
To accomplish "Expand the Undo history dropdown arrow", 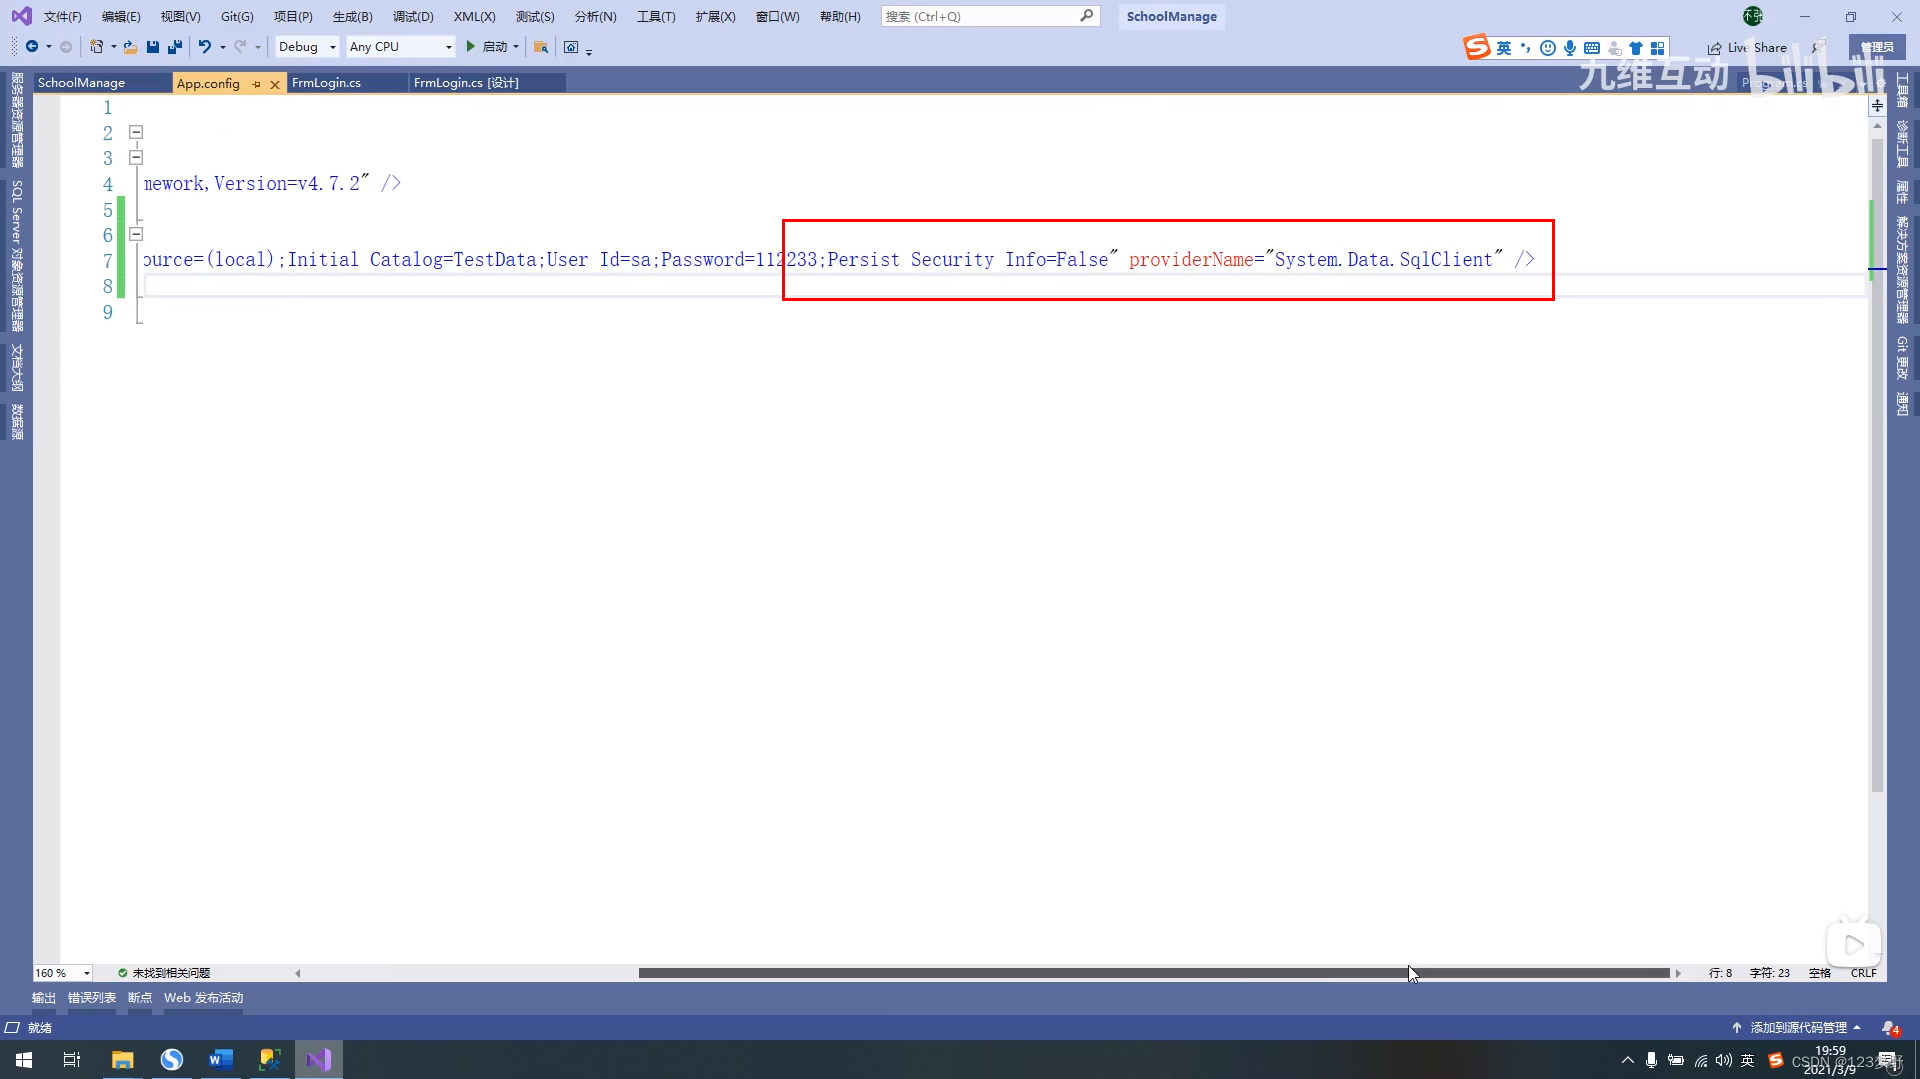I will 222,47.
